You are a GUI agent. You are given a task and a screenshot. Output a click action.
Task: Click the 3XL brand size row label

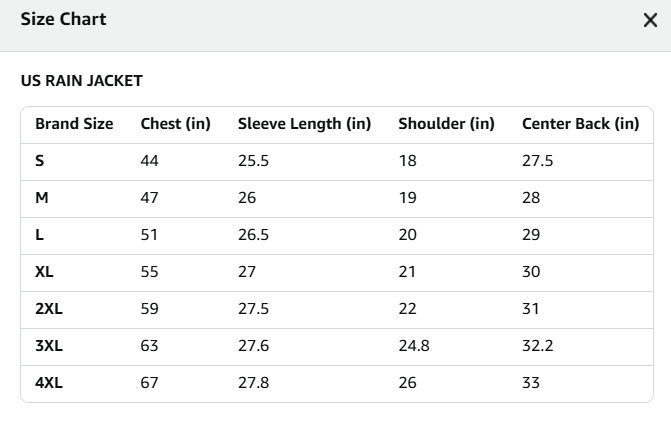click(x=49, y=346)
